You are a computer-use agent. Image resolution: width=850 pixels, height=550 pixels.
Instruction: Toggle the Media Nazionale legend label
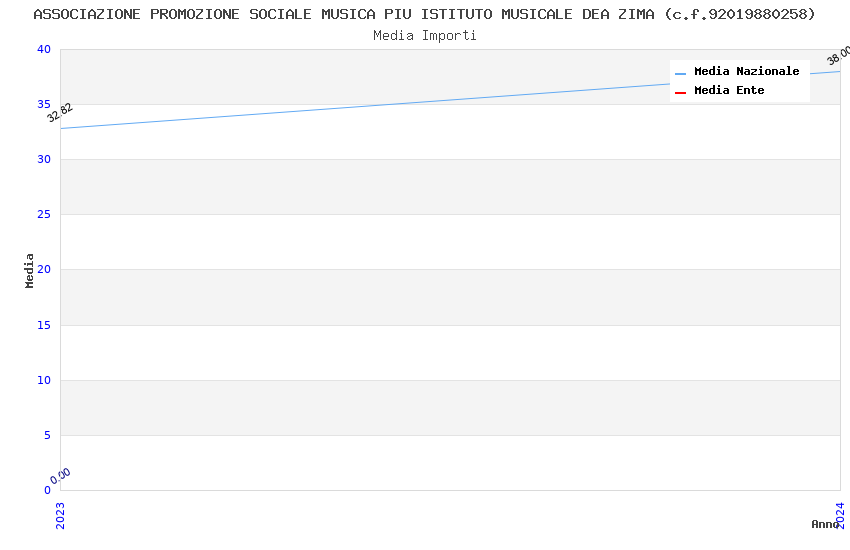pos(746,72)
